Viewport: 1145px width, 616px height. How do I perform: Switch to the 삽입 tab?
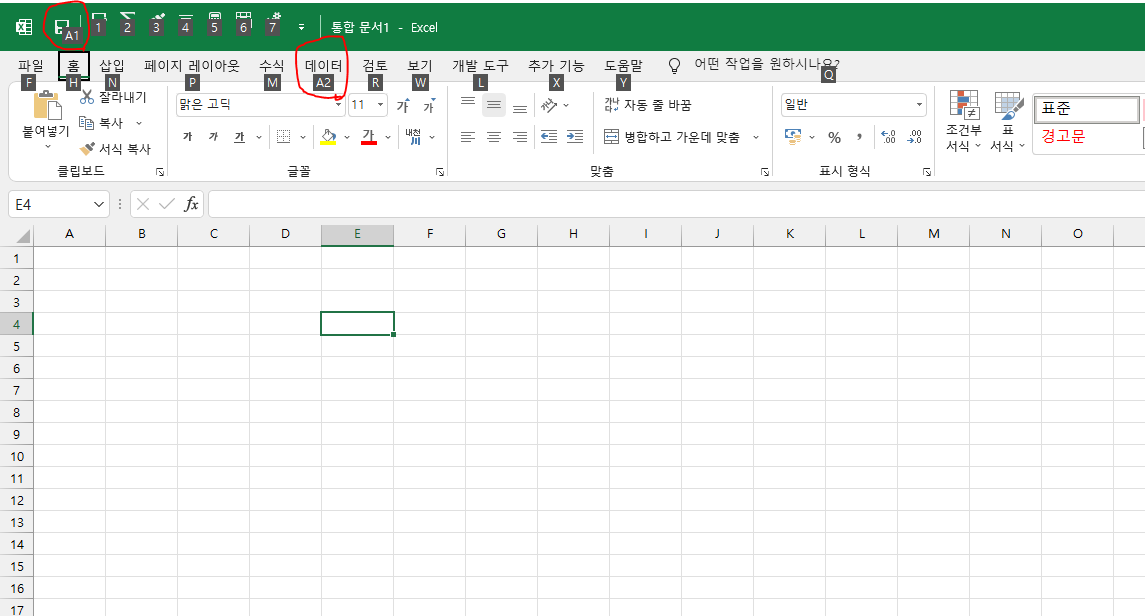pos(112,66)
